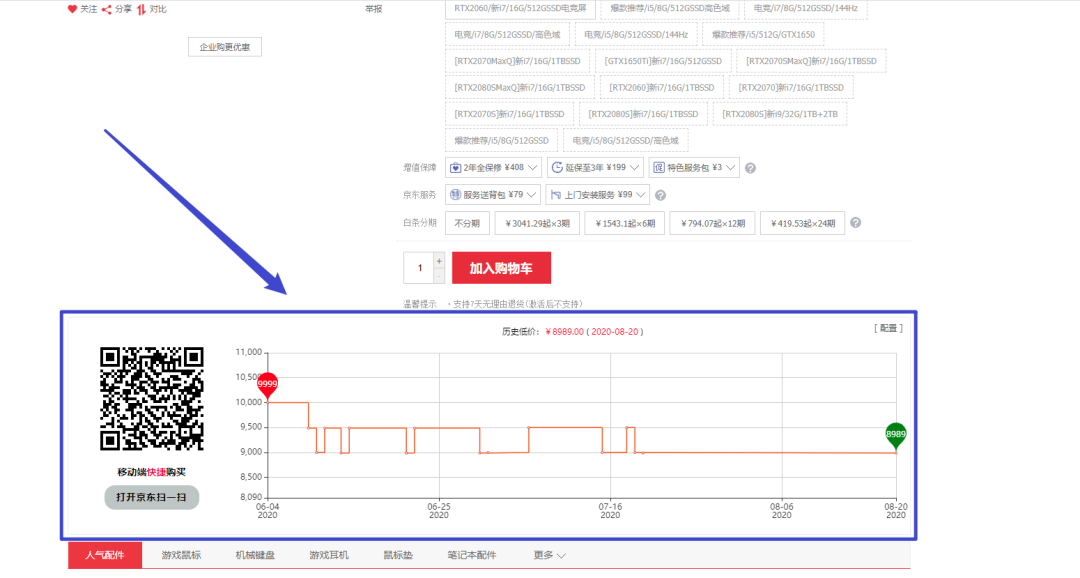1080x578 pixels.
Task: Click the 06-25 2020 axis label
Action: [439, 510]
